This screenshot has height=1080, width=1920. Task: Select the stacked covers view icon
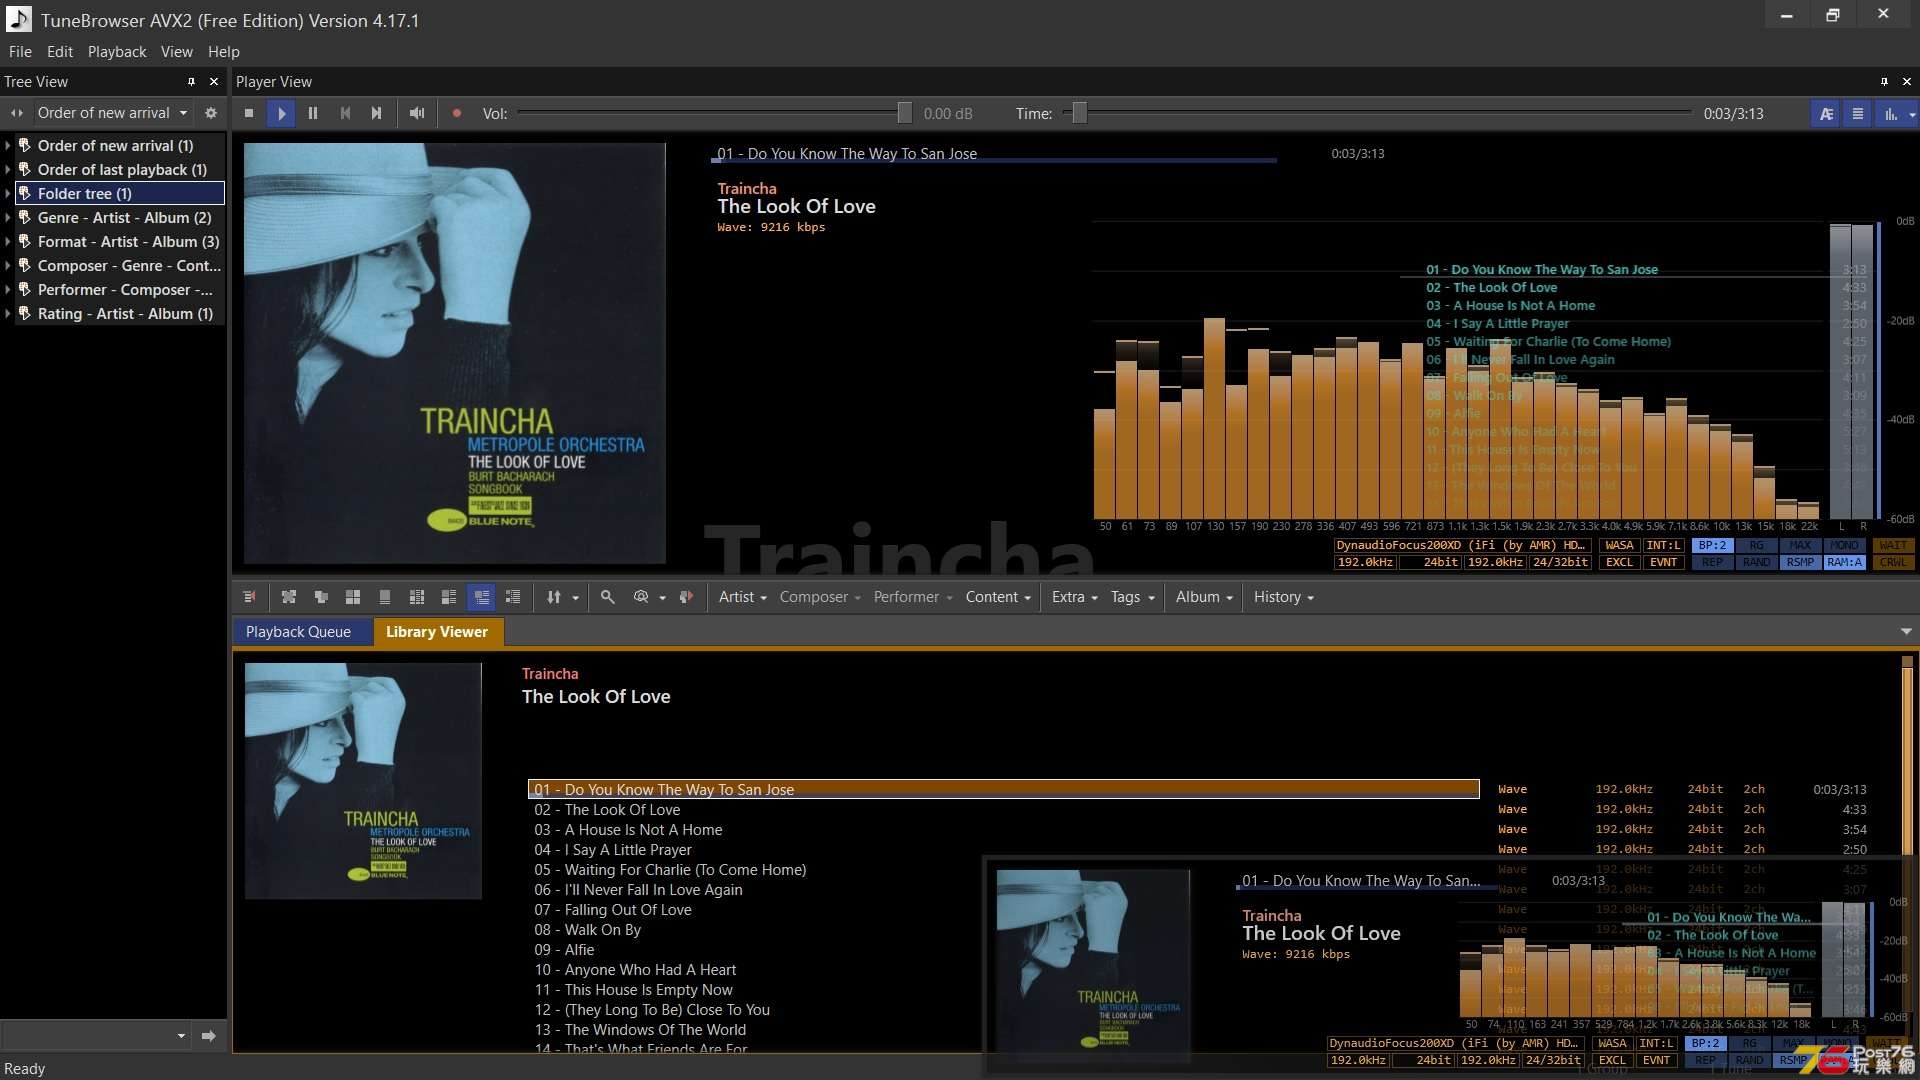click(321, 597)
